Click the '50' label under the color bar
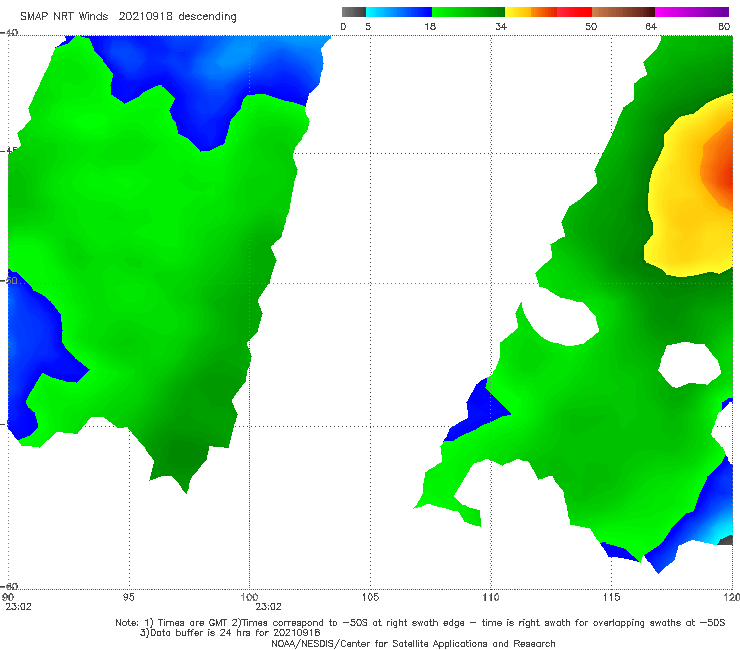The image size is (740, 650). coord(591,26)
